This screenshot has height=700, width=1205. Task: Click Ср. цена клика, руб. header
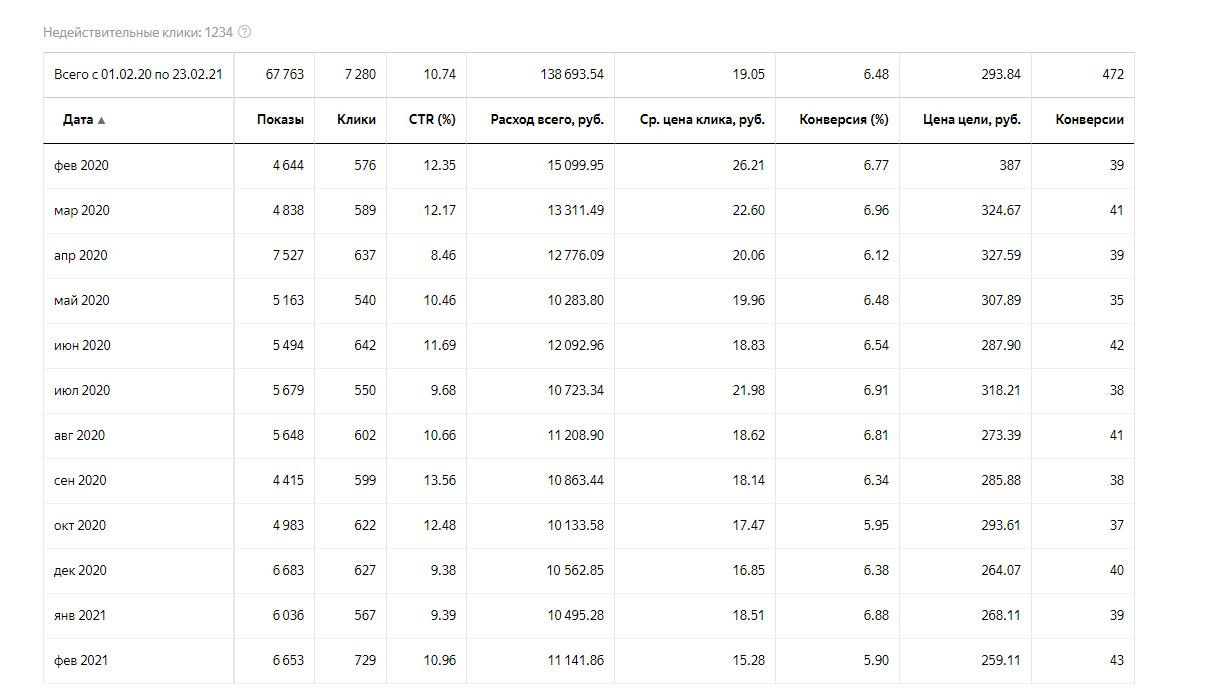(x=702, y=119)
